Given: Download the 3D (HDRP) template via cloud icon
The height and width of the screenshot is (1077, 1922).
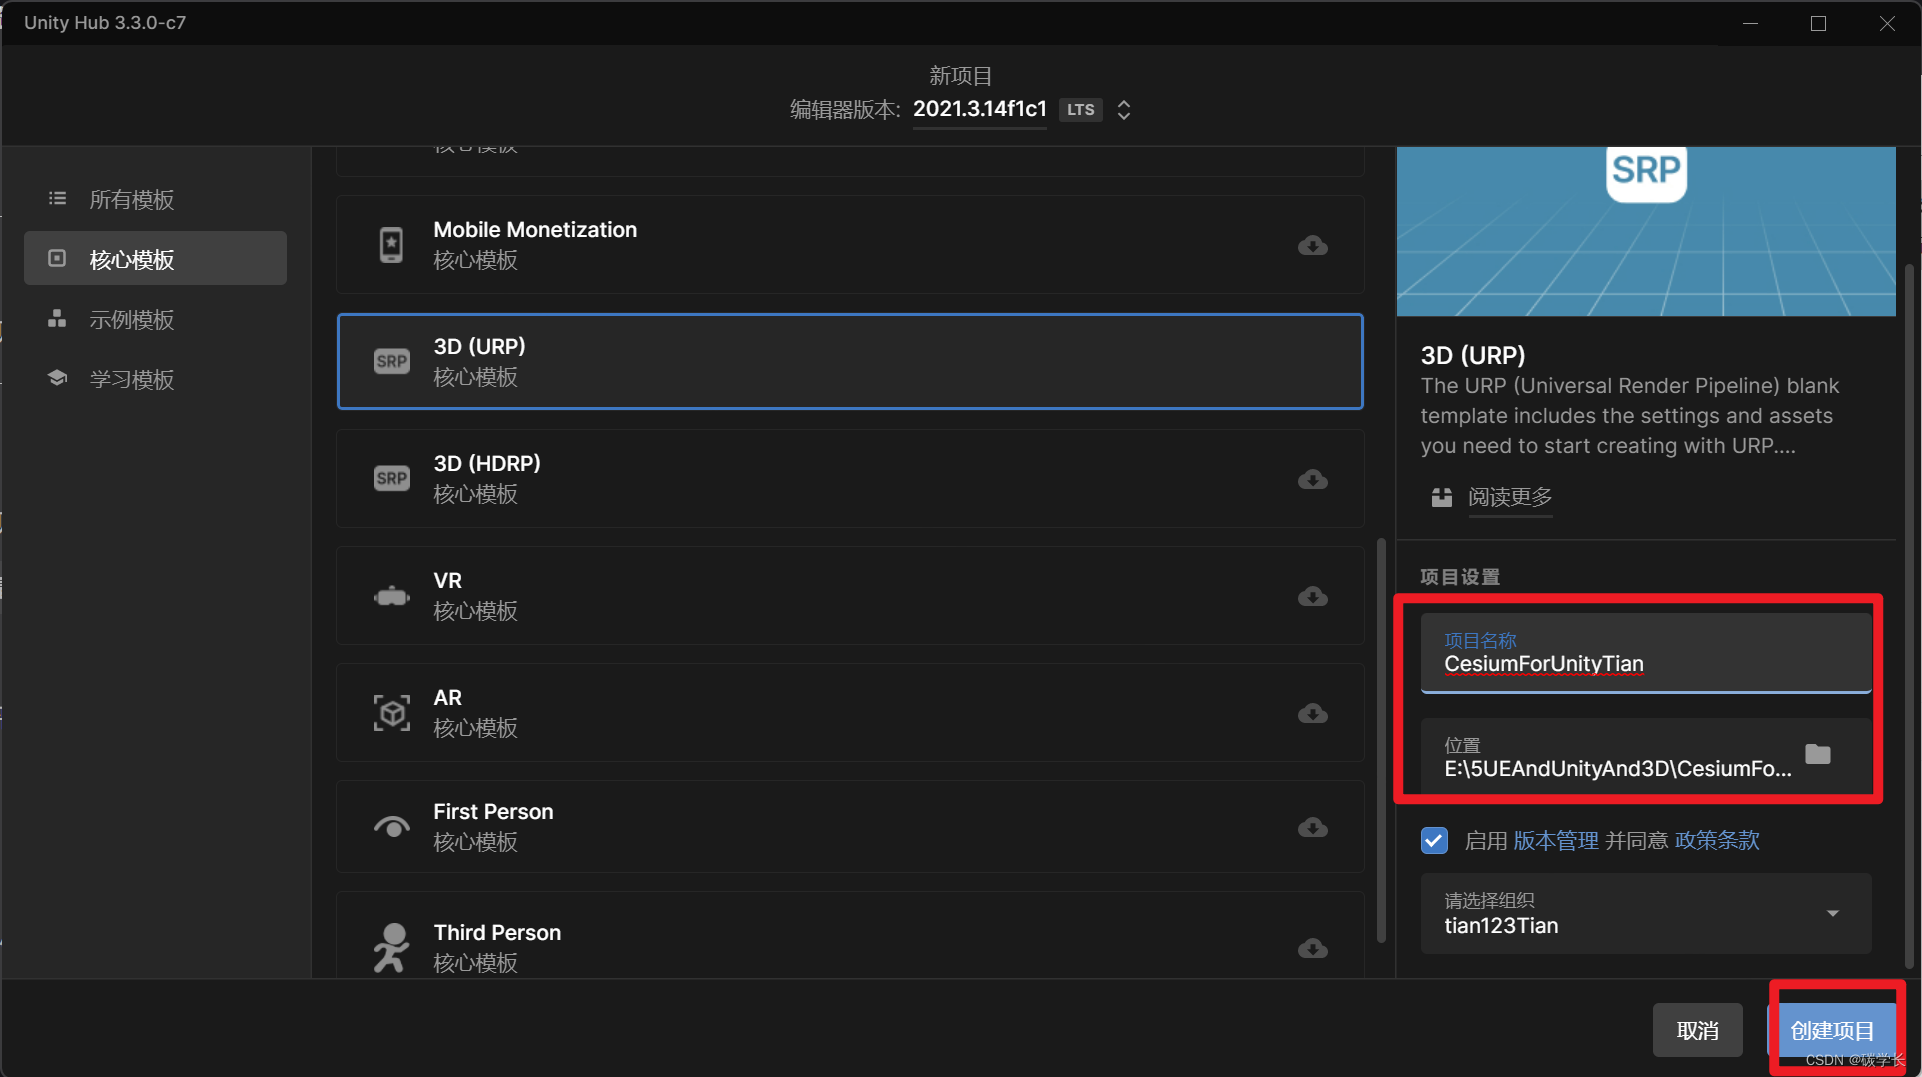Looking at the screenshot, I should (x=1312, y=479).
